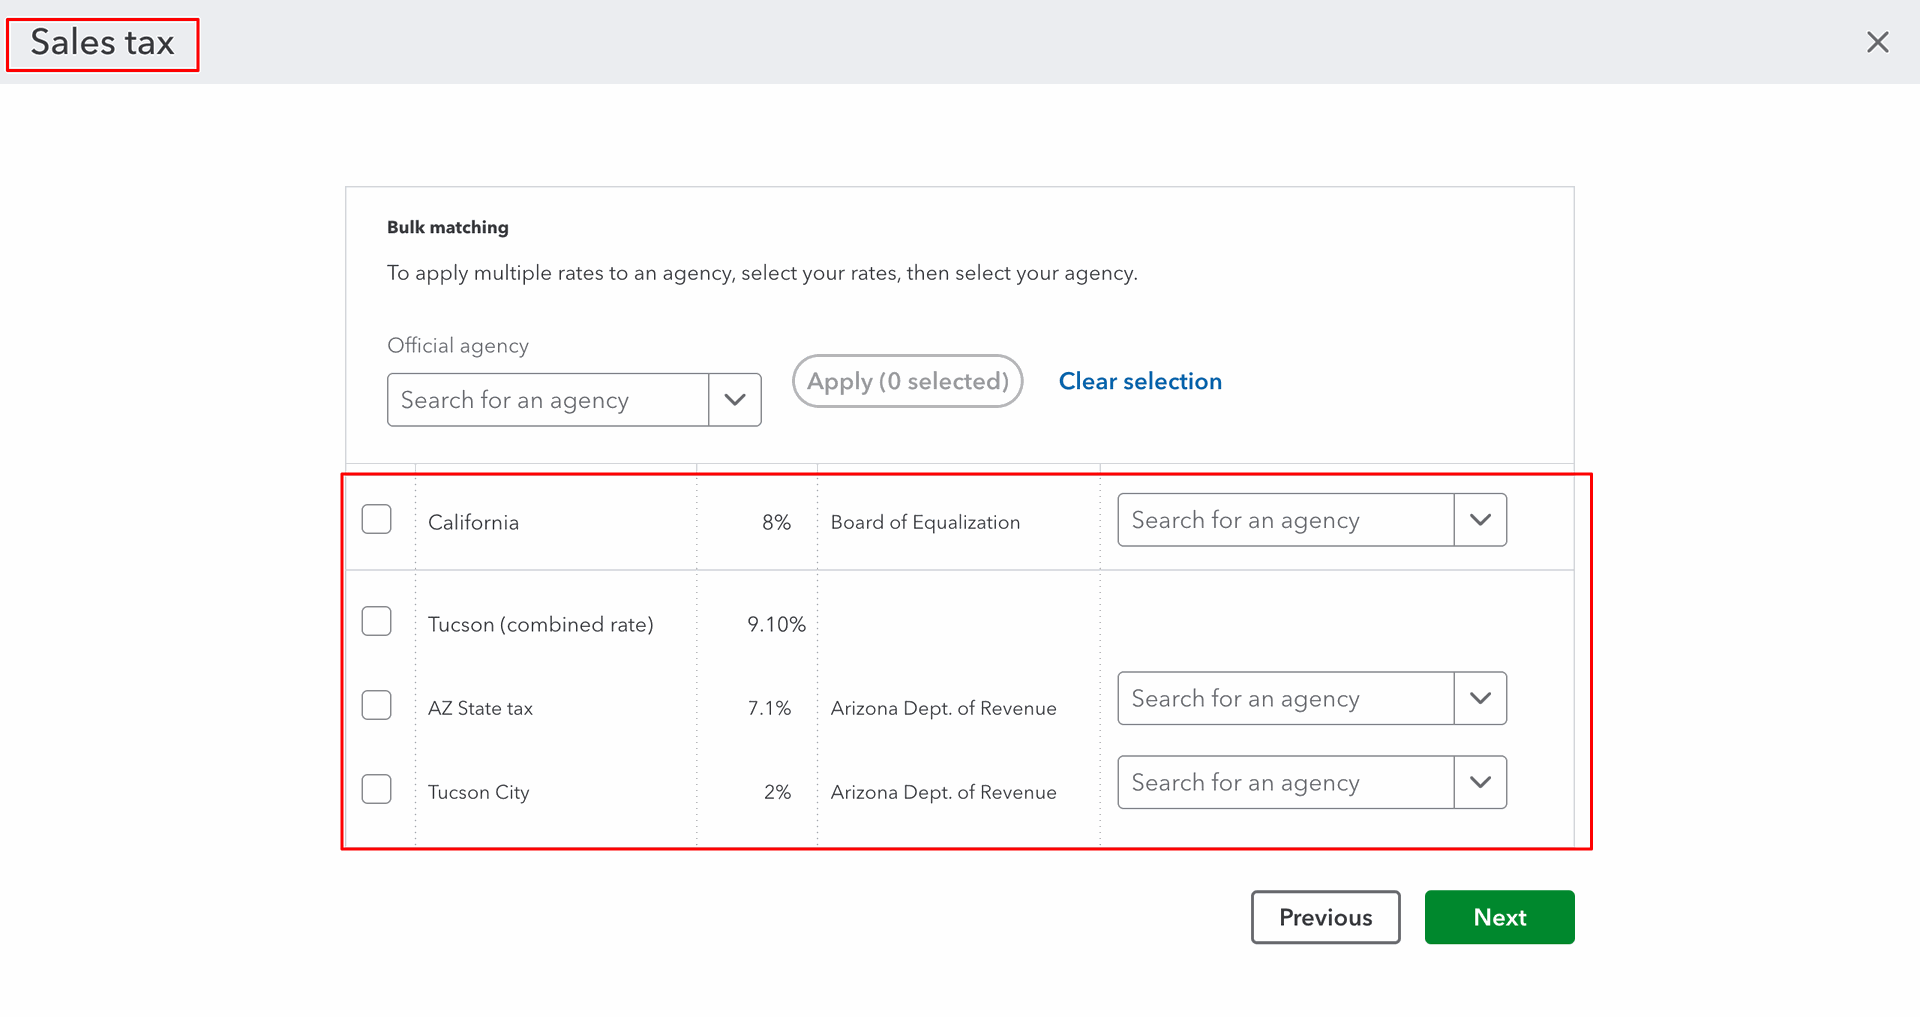
Task: Open California row agency dropdown arrow
Action: 1480,520
